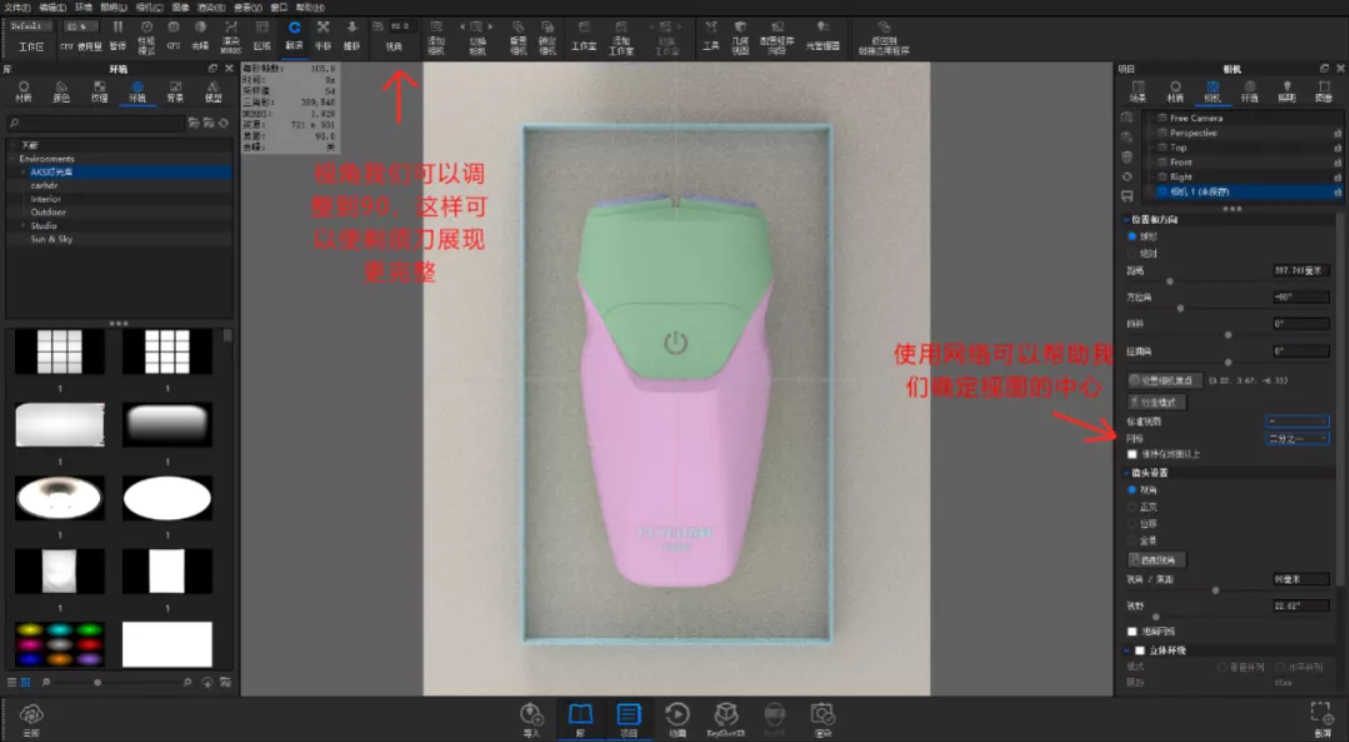Select the Spherical (球形) position radio
Viewport: 1349px width, 742px height.
(1132, 237)
